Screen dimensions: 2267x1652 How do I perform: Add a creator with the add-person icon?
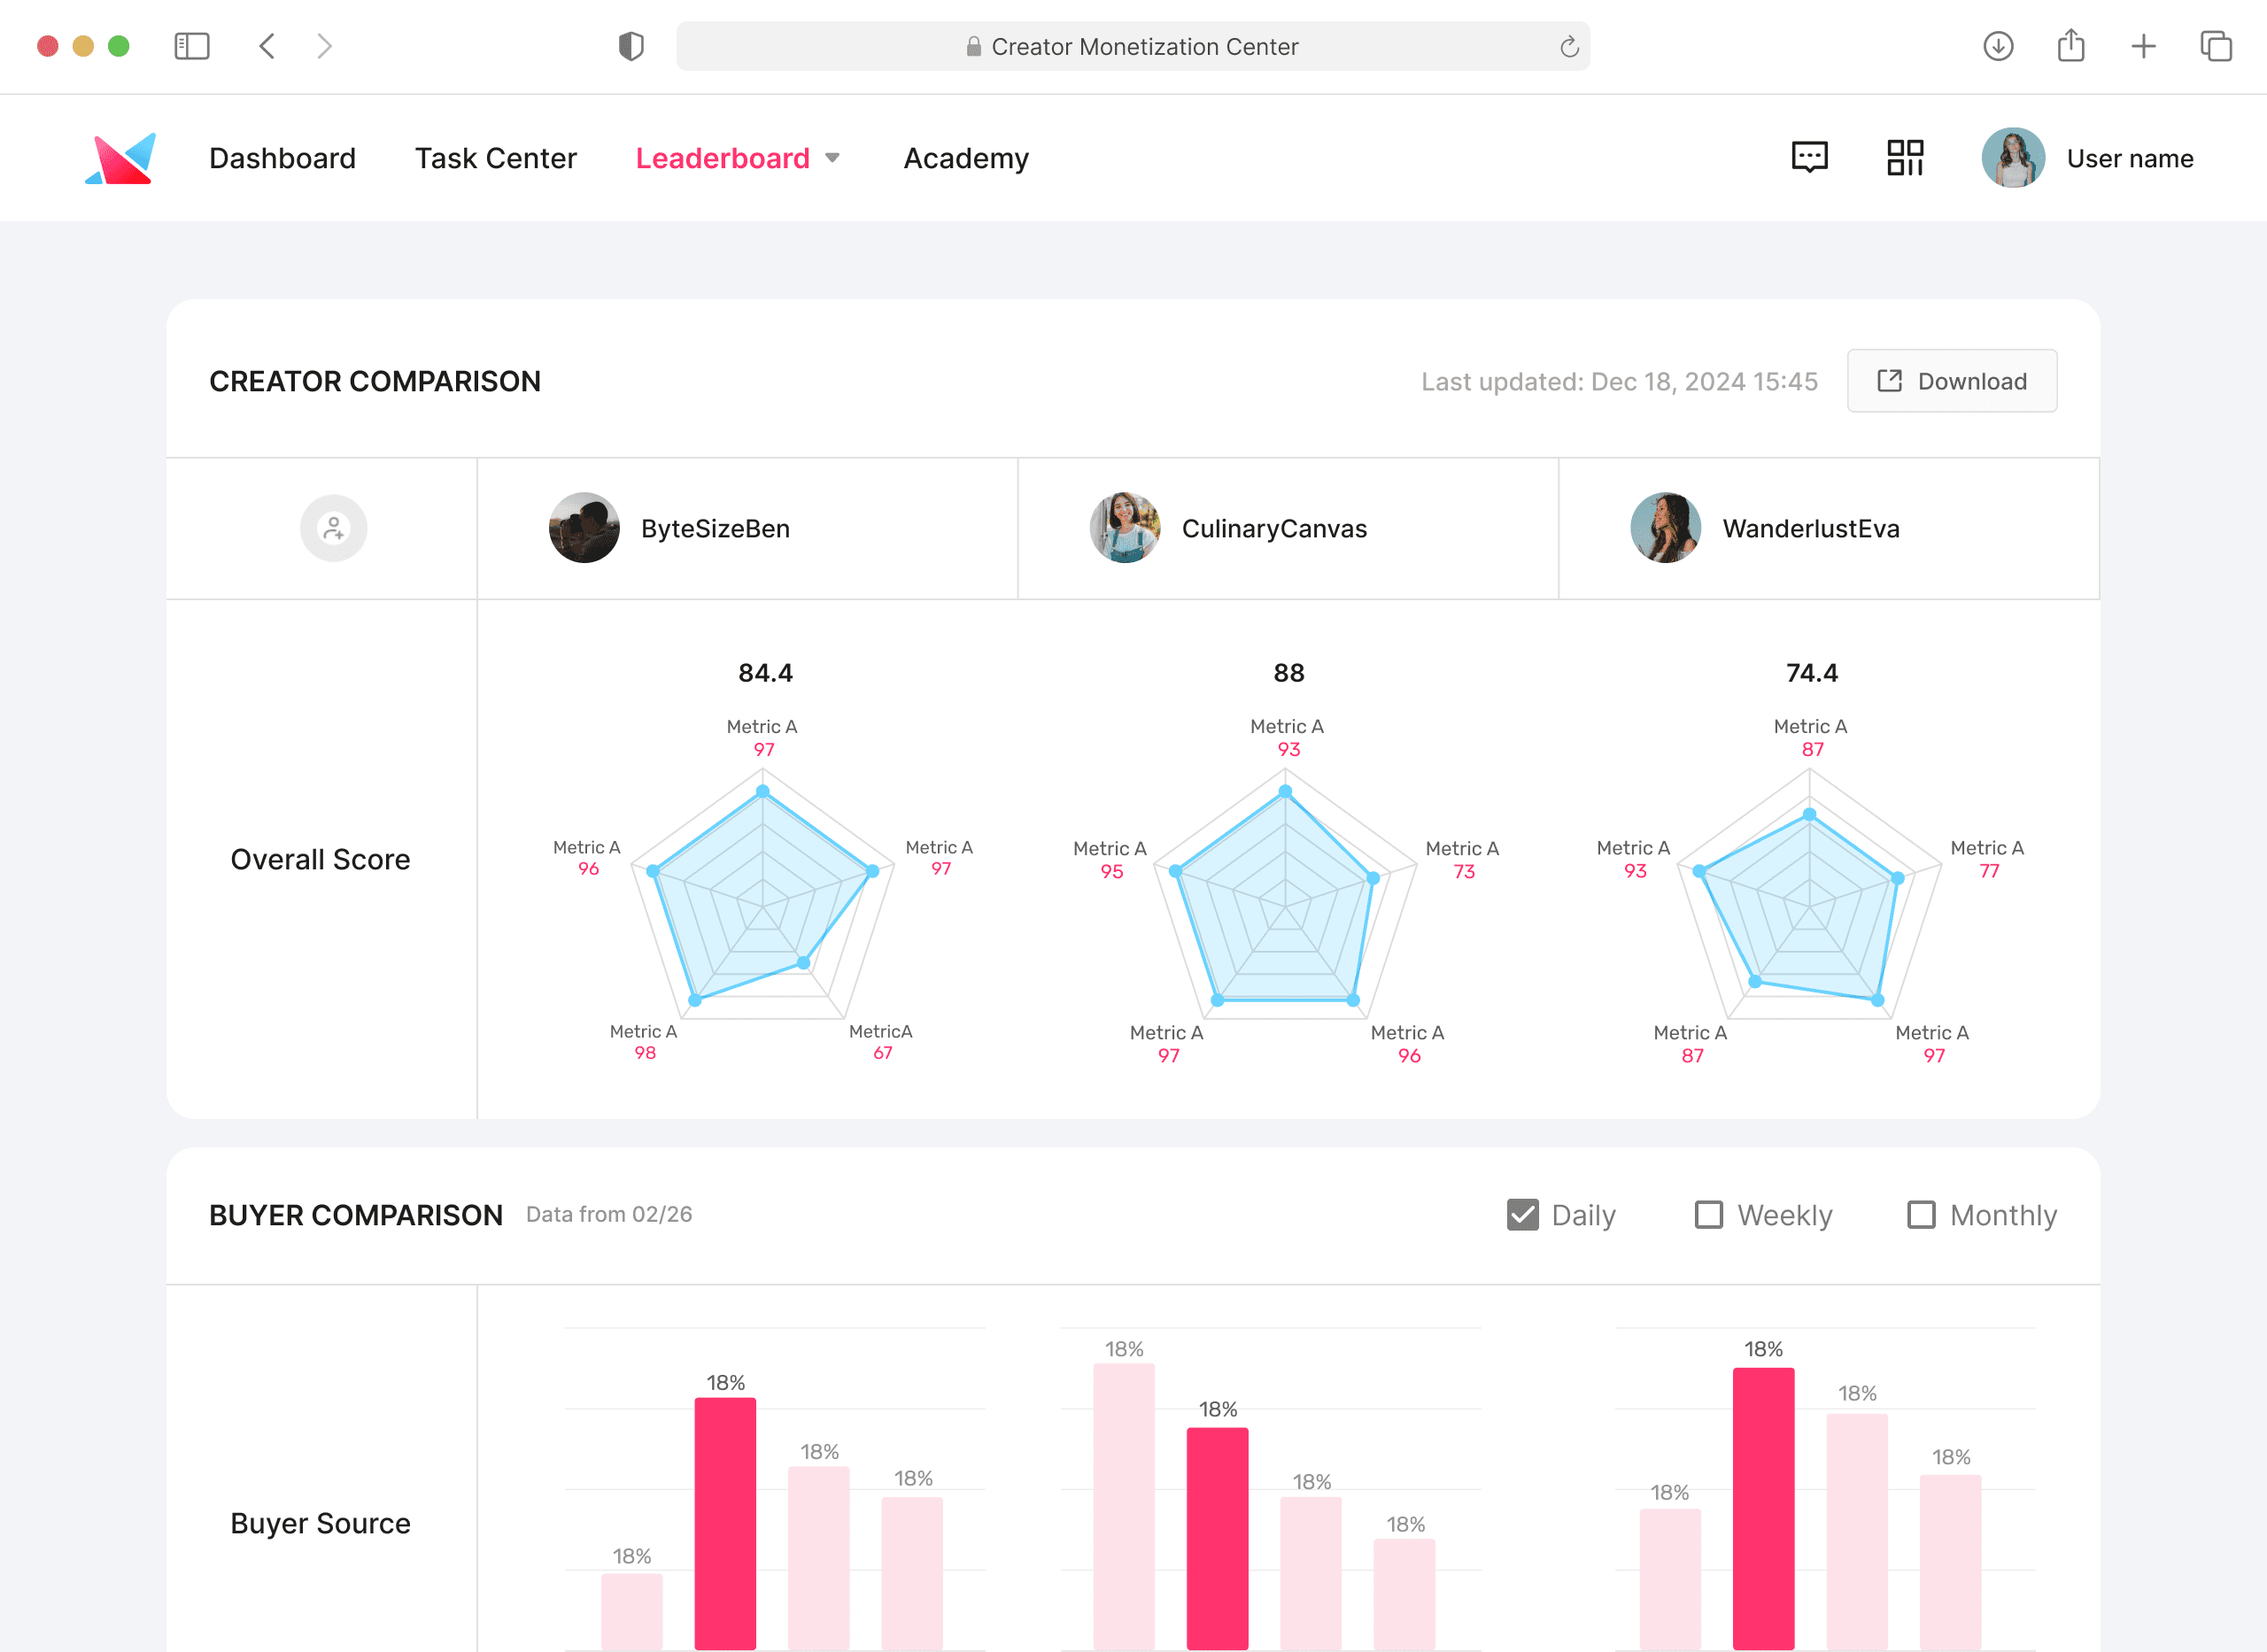[334, 528]
